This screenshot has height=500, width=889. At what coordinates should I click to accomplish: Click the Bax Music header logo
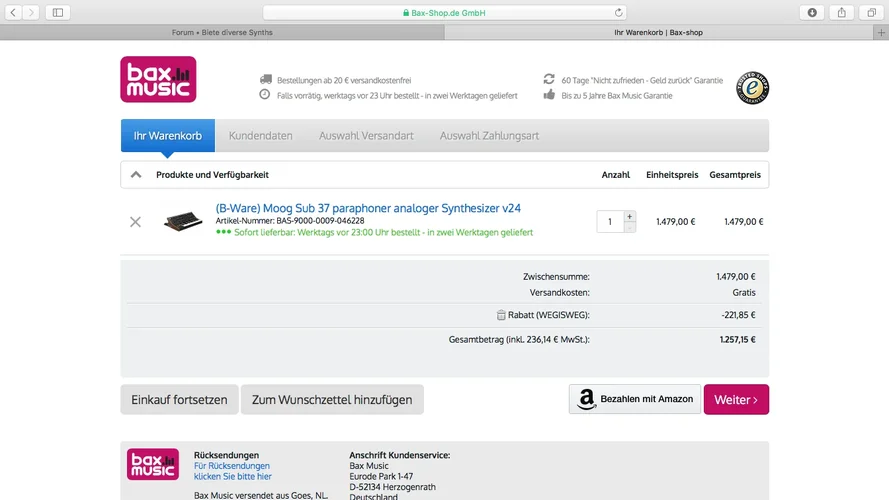158,79
